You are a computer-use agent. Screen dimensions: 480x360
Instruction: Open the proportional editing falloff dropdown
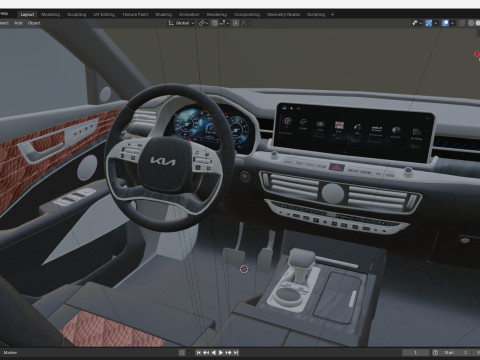click(x=245, y=23)
